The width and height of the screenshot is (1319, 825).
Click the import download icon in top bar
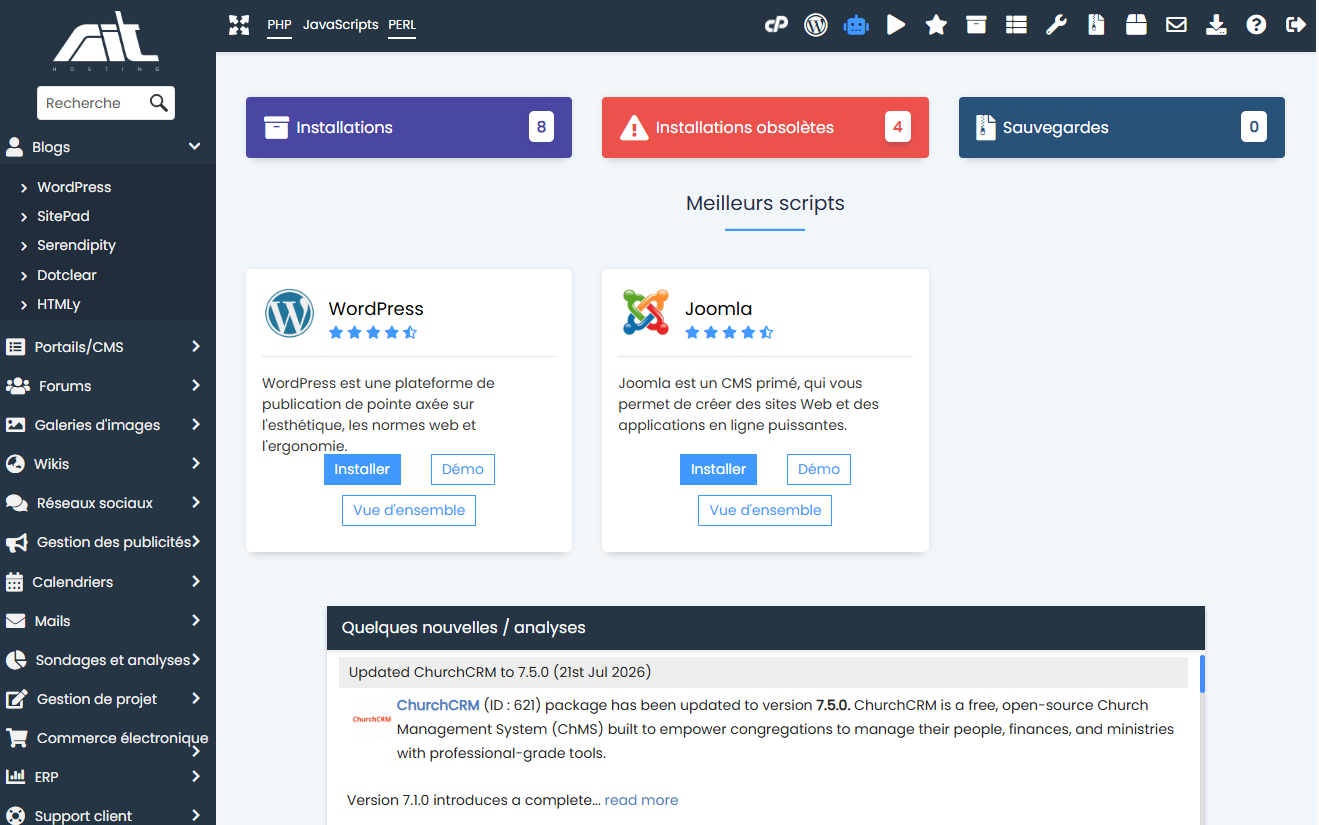1216,25
